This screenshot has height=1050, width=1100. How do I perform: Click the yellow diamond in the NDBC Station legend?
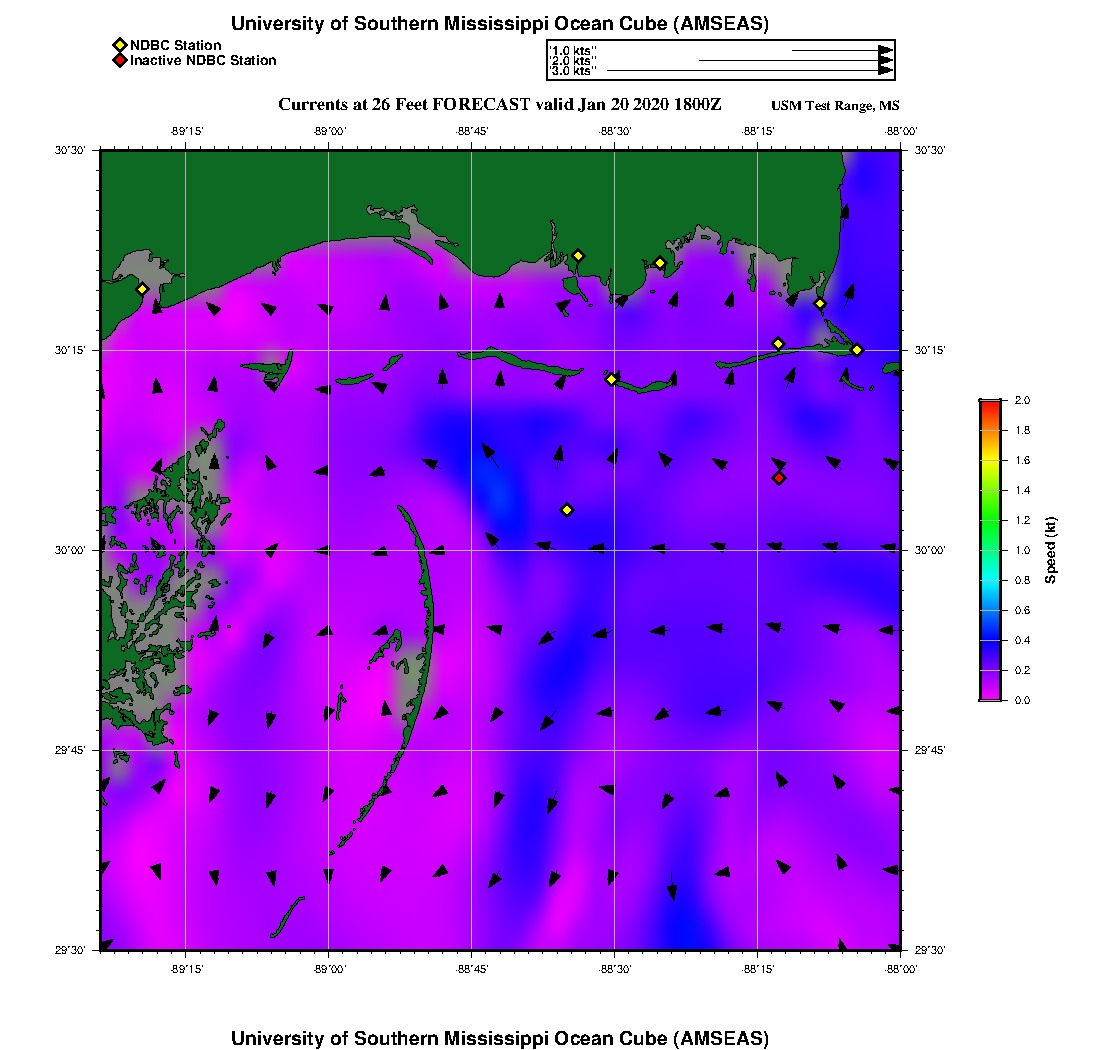tap(119, 45)
